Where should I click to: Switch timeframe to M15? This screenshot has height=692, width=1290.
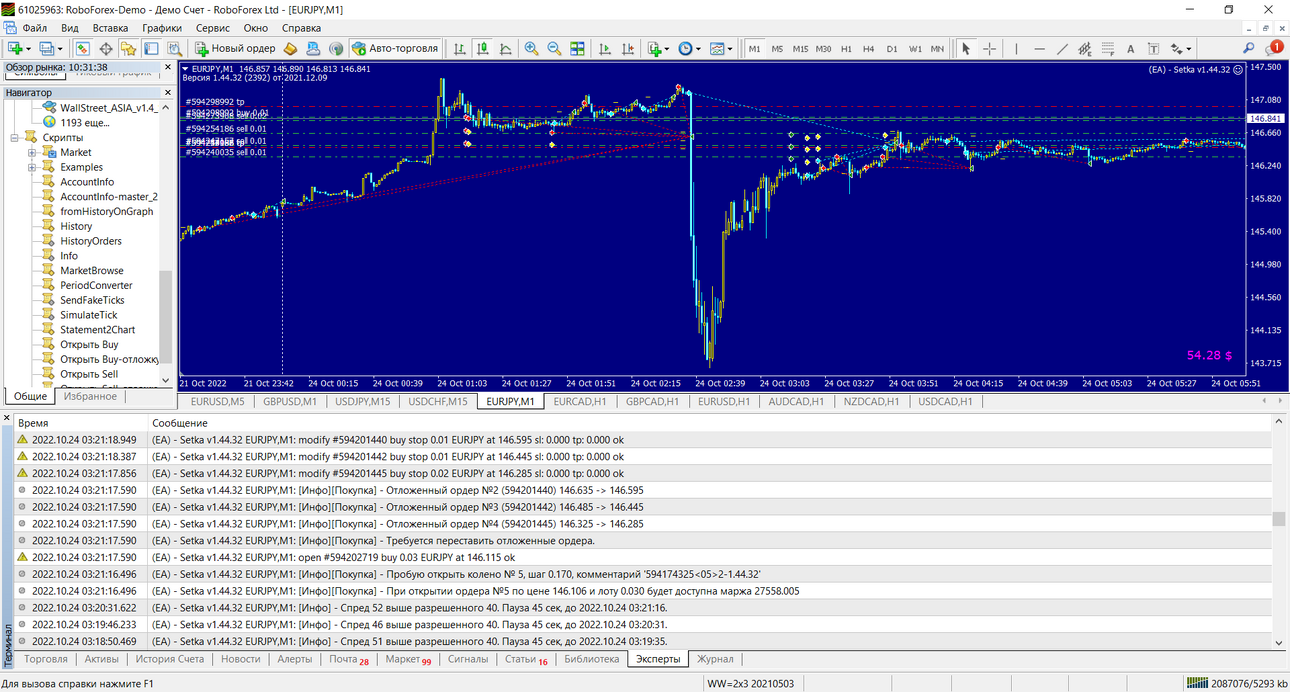pyautogui.click(x=800, y=48)
